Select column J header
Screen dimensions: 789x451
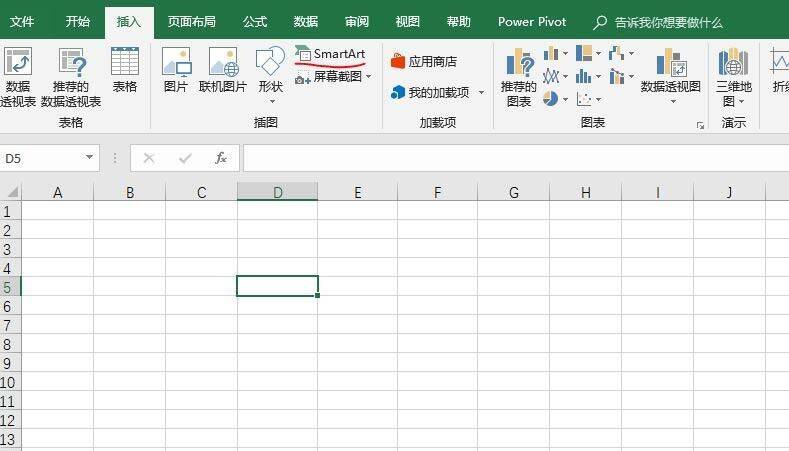coord(729,192)
